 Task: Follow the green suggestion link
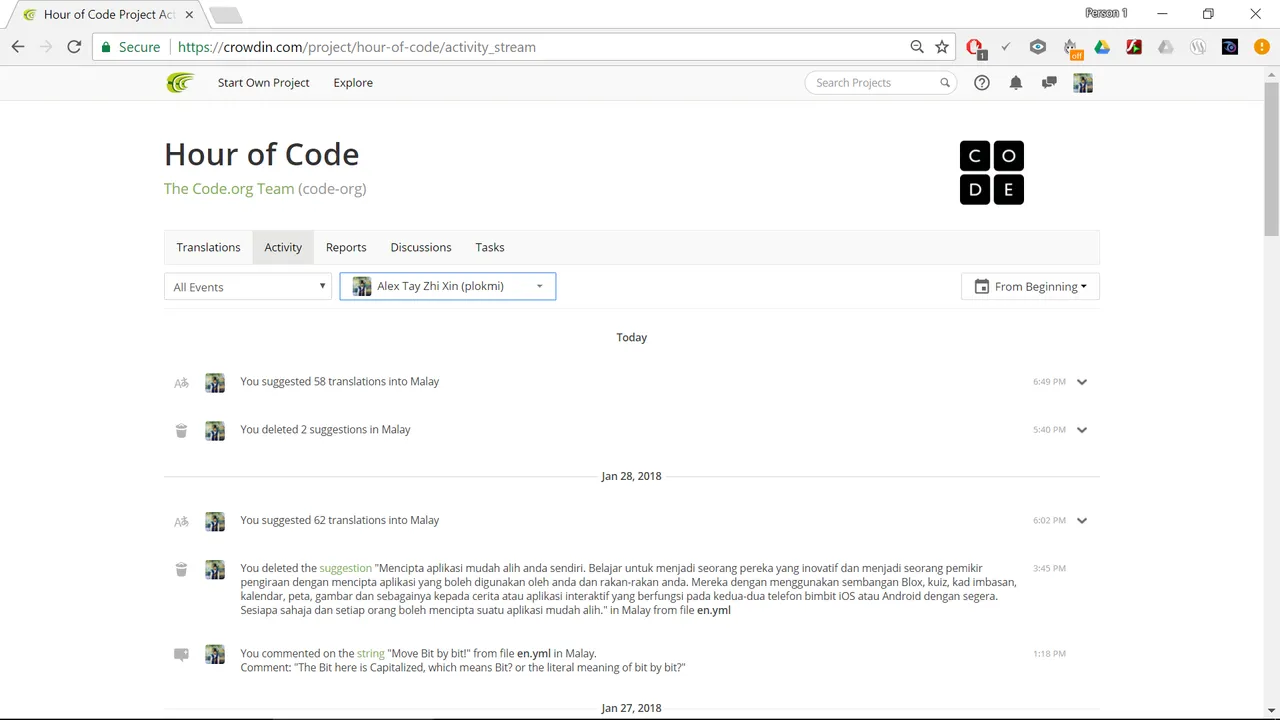pos(345,568)
